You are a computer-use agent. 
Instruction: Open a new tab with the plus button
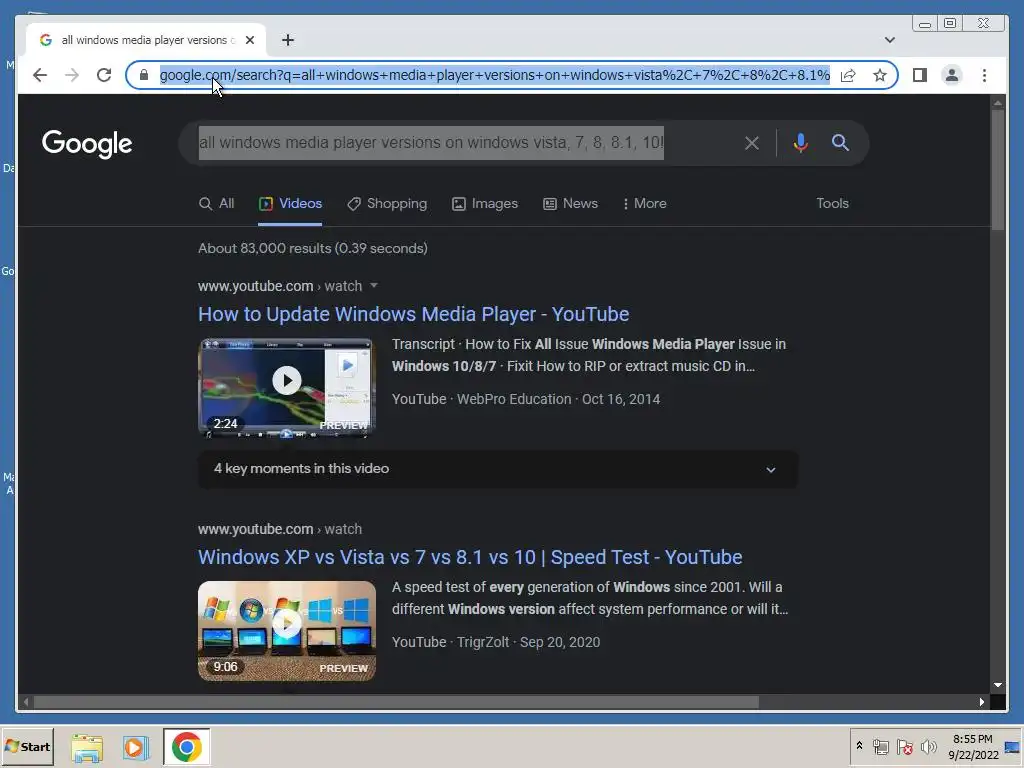[287, 40]
